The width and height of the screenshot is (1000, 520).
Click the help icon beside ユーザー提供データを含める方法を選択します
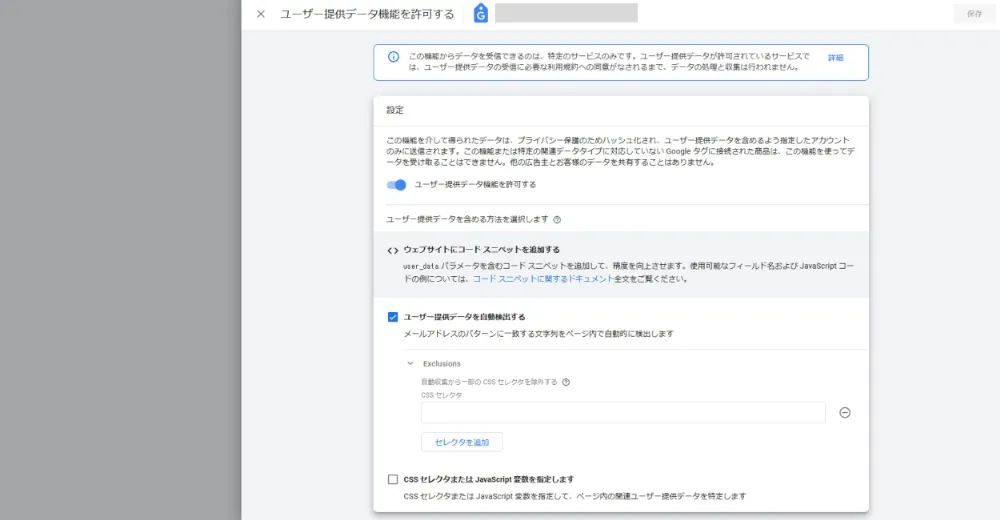tap(557, 219)
